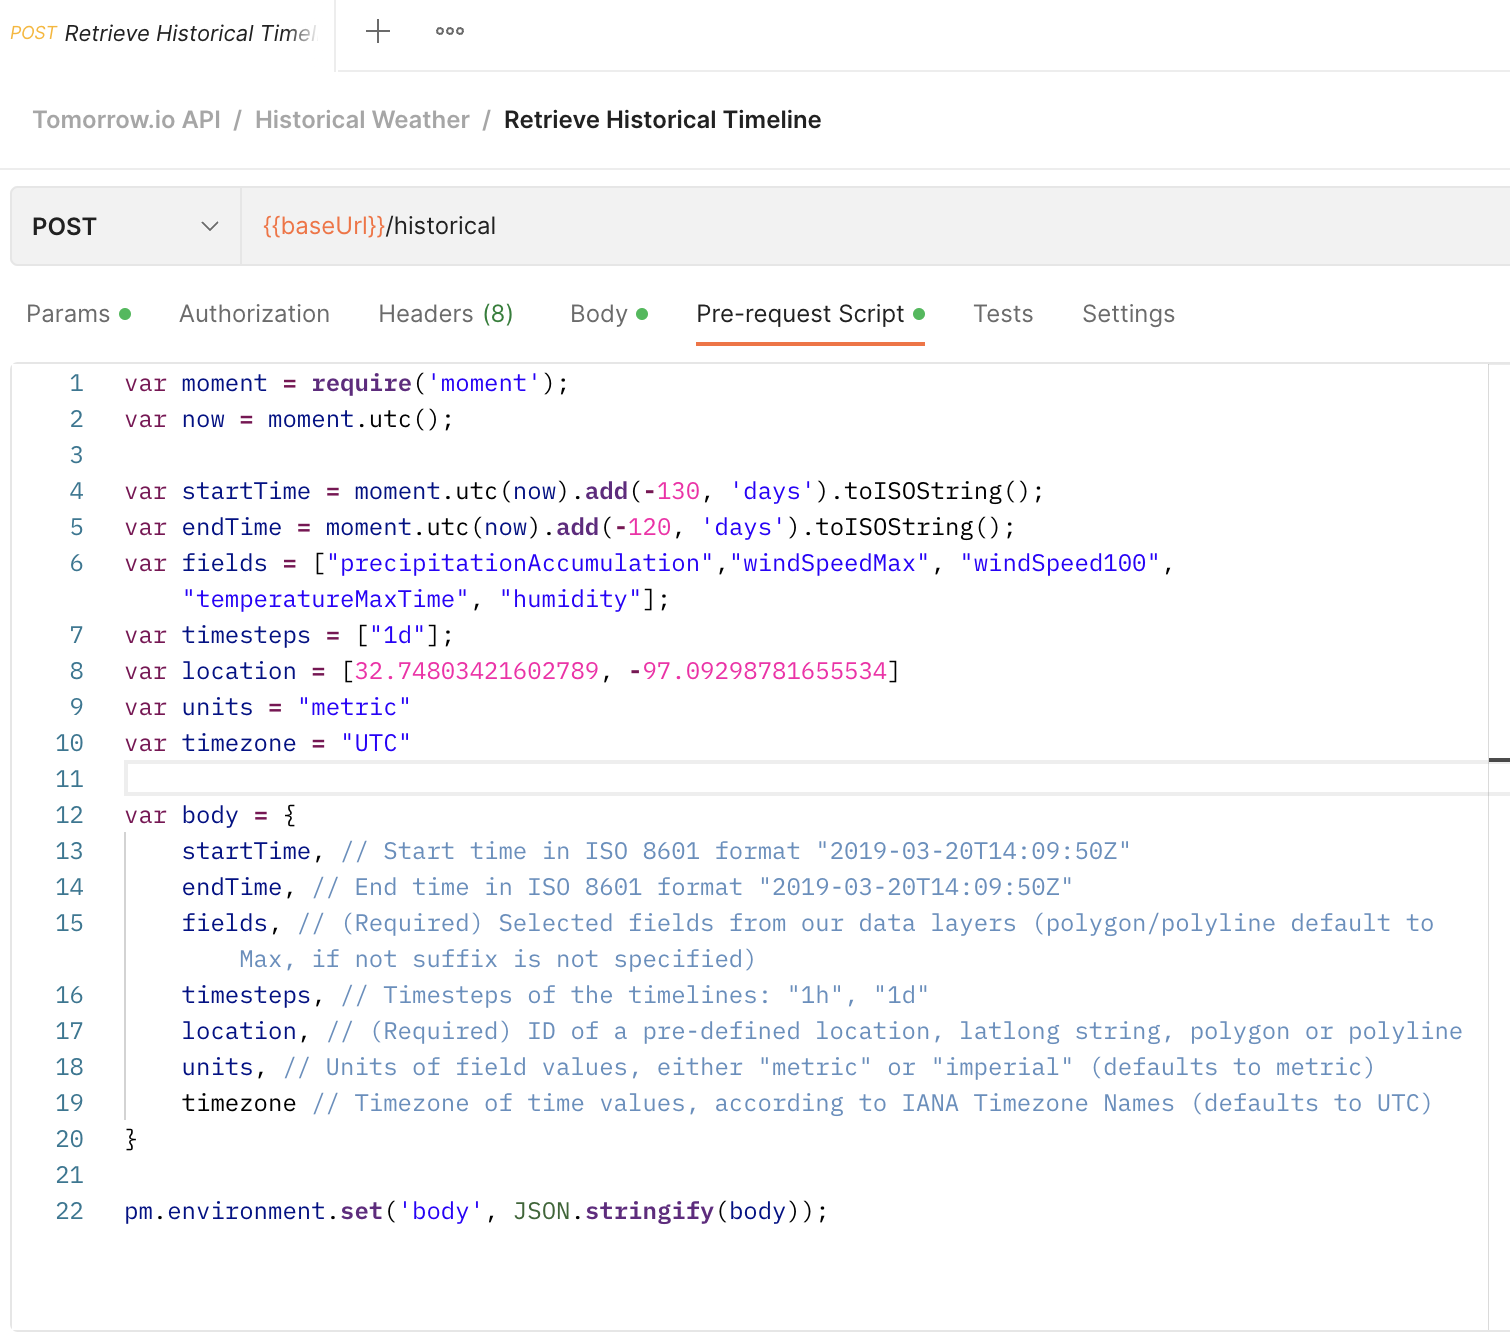1510x1336 pixels.
Task: Switch to the Tests tab
Action: tap(1003, 314)
